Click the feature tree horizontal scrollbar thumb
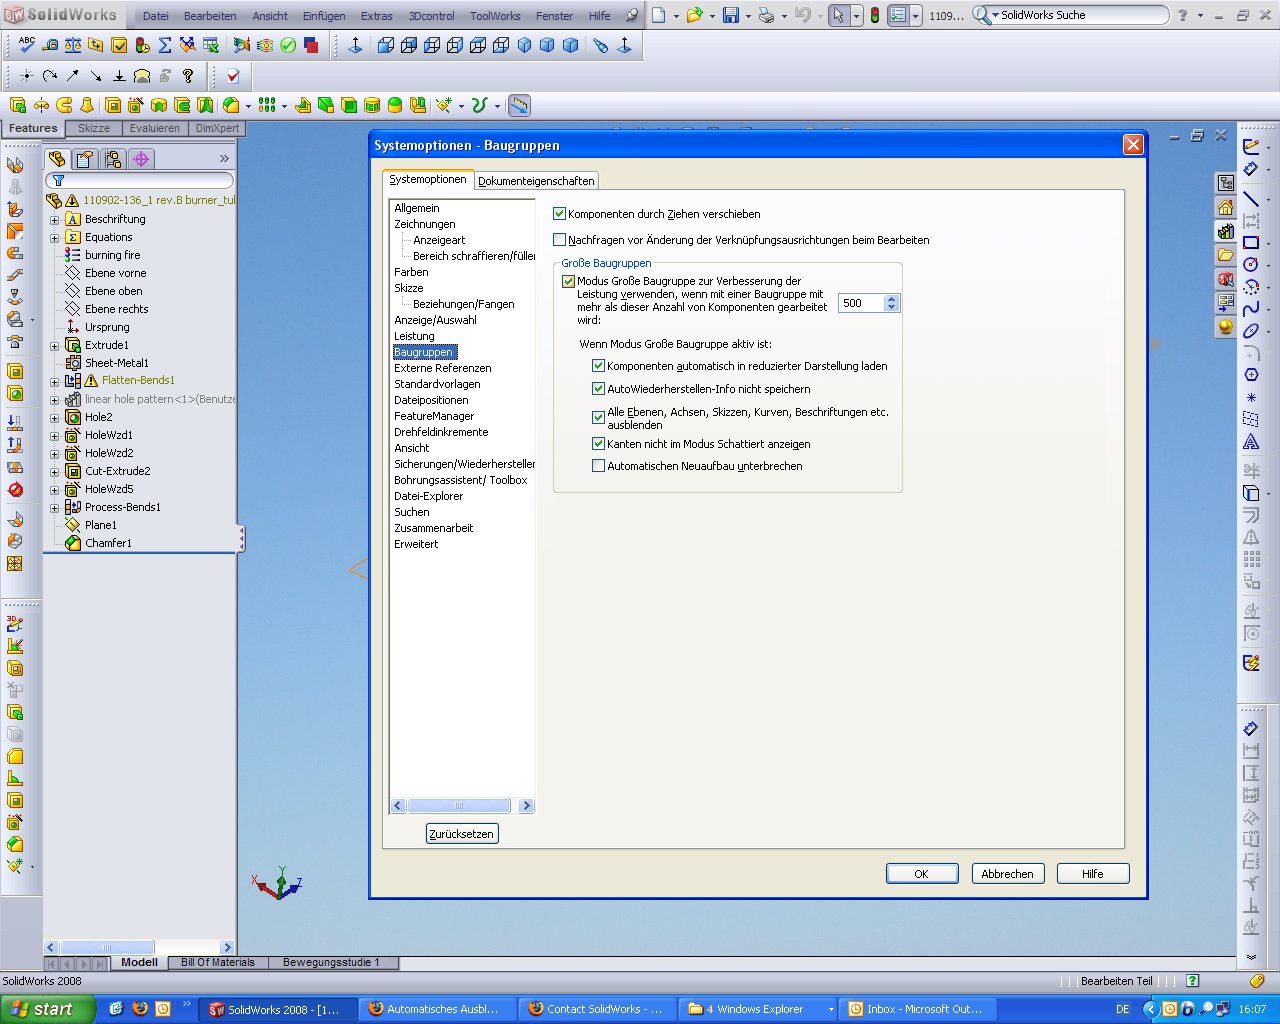 click(107, 947)
